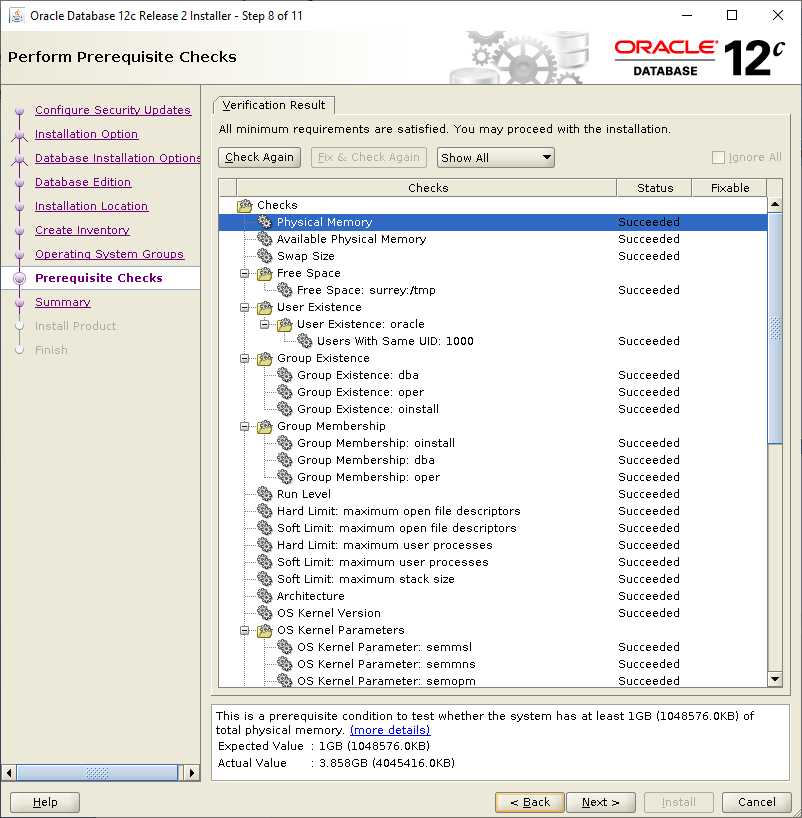Open the Installation Option step
The image size is (802, 818).
(87, 134)
